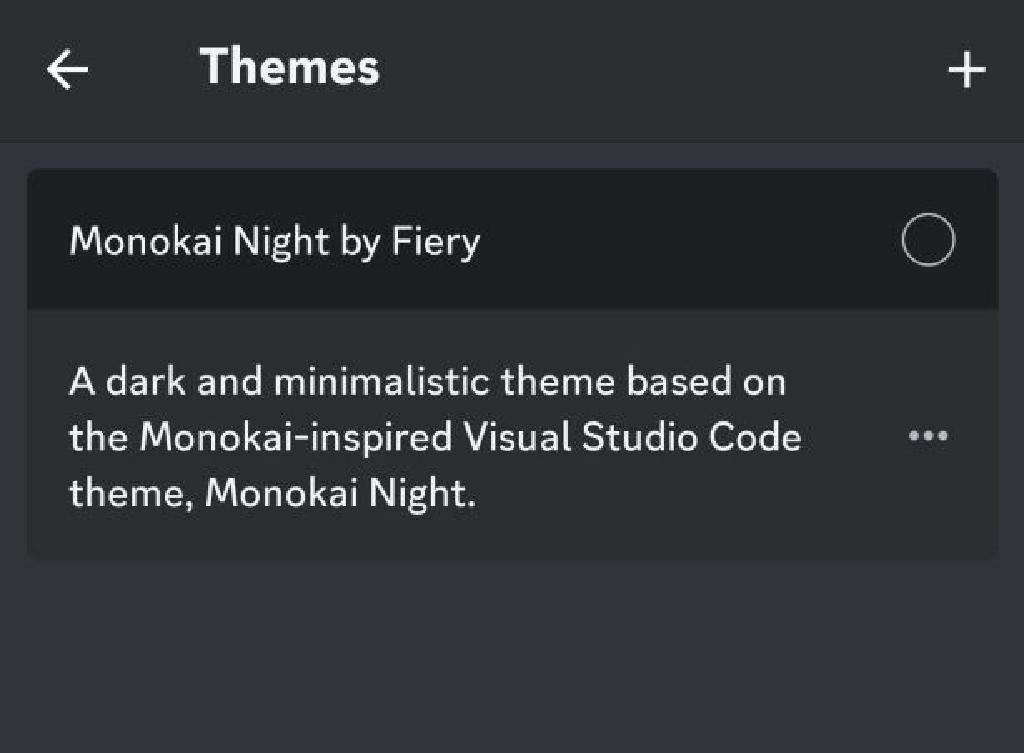
Task: Enable Monokai Night via its circle toggle
Action: point(928,241)
